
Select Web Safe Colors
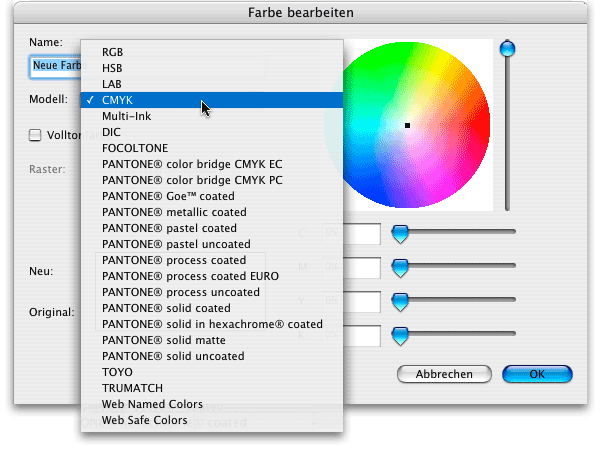[212, 420]
